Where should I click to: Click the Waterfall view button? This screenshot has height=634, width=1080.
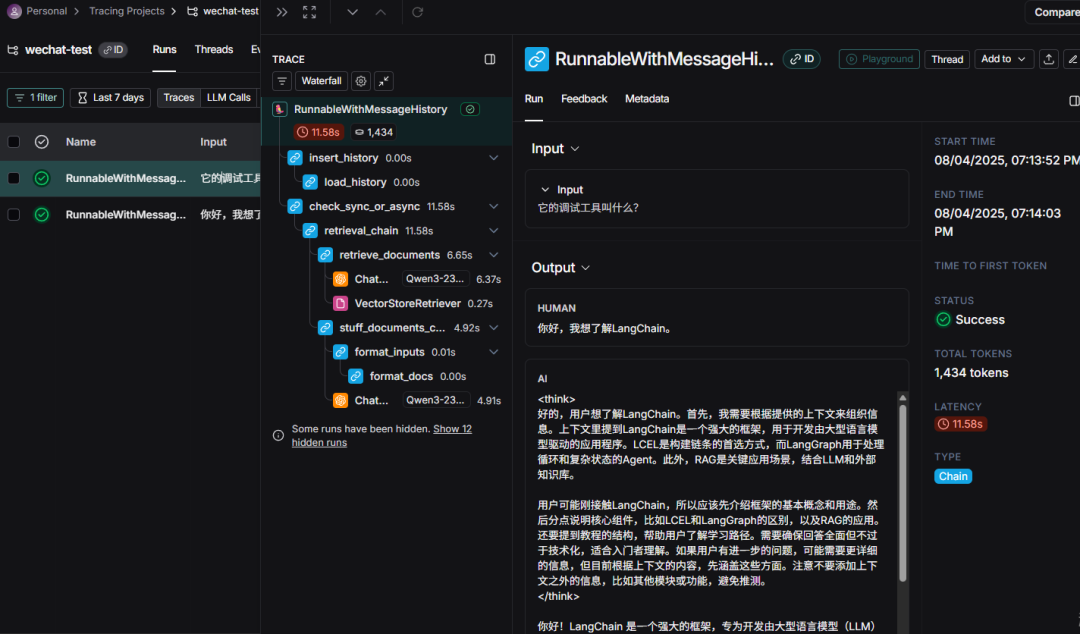pos(321,81)
